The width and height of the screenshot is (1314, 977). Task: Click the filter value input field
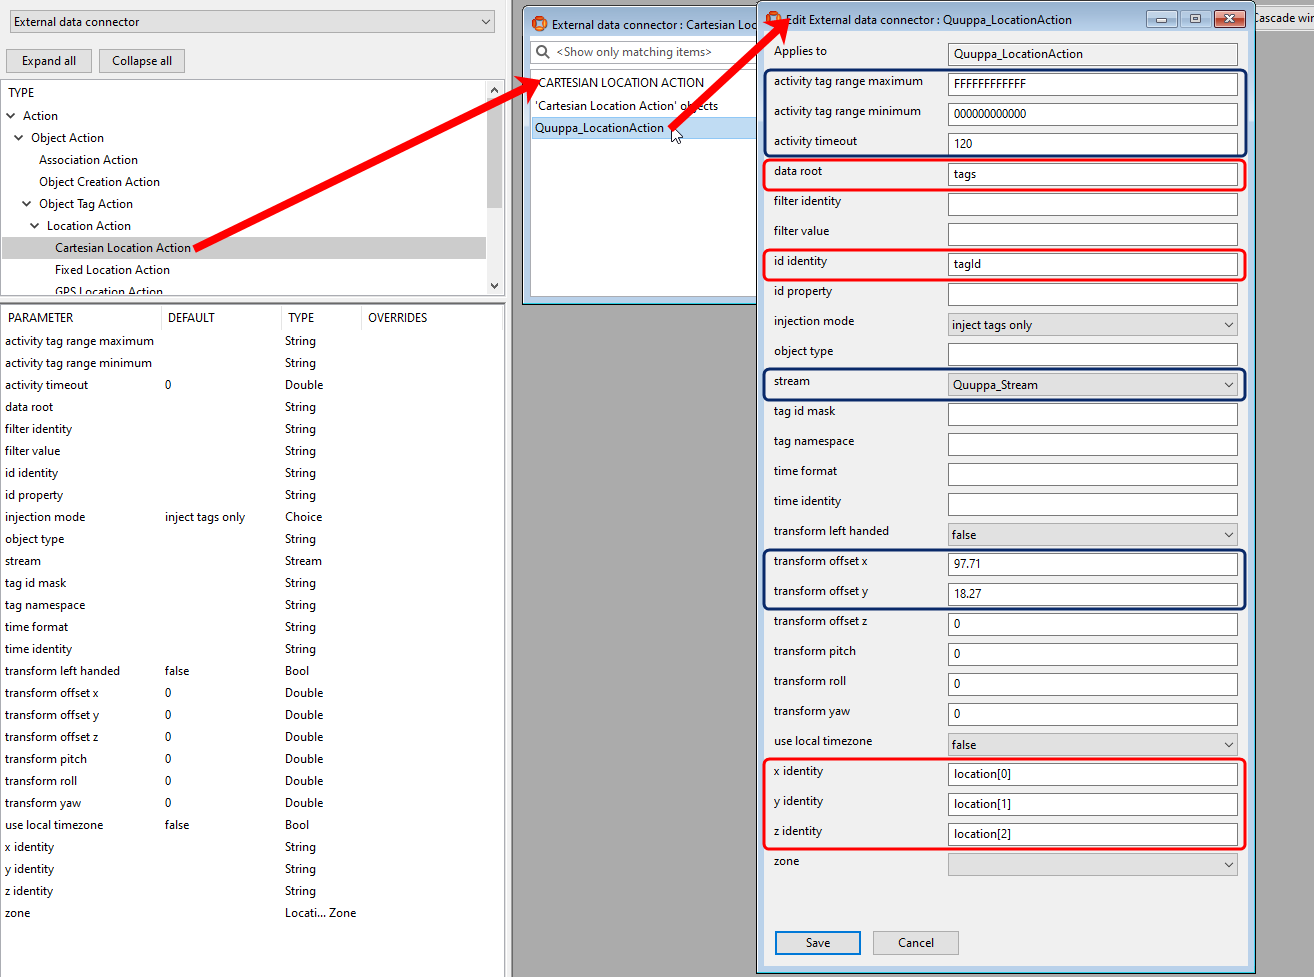pyautogui.click(x=1092, y=234)
